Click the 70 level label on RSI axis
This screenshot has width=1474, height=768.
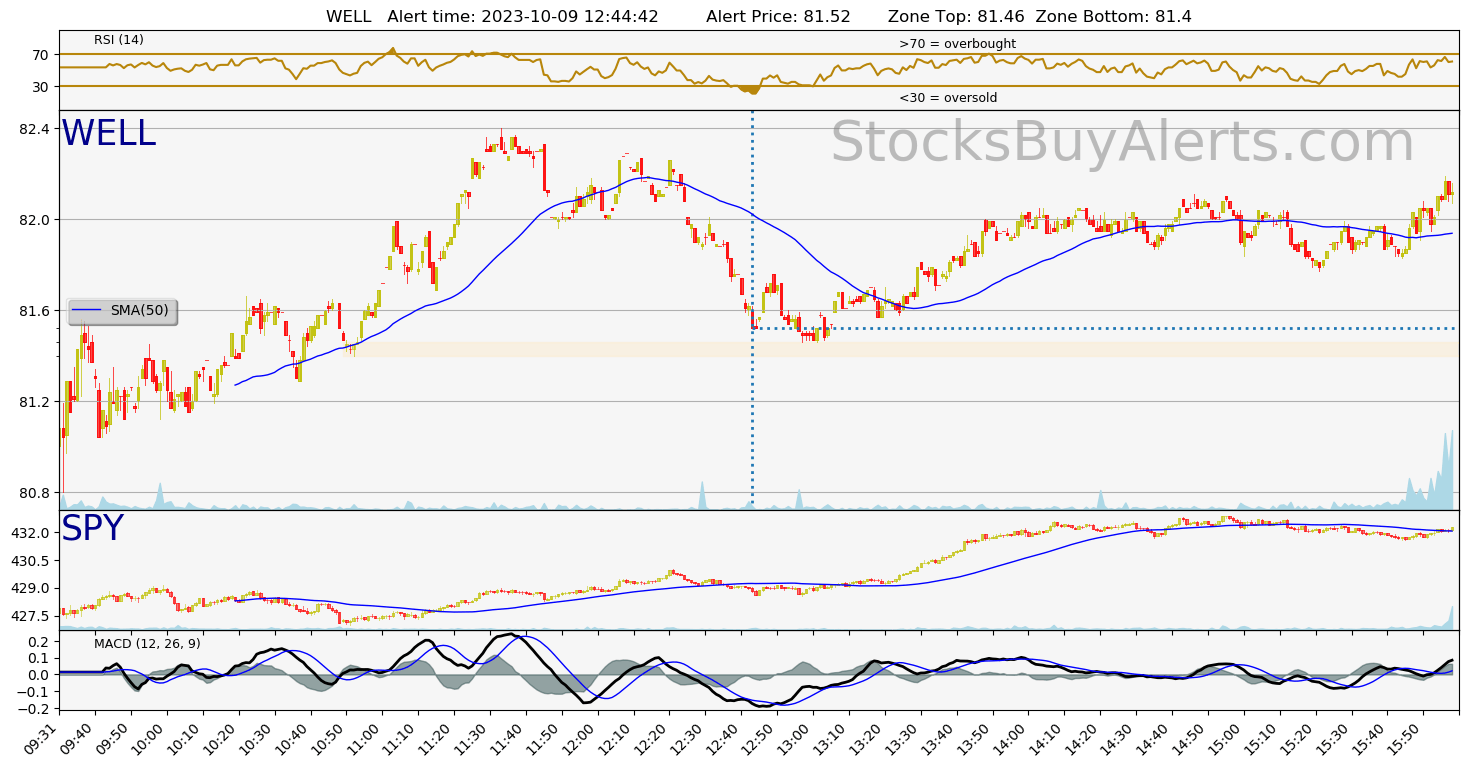tap(41, 55)
